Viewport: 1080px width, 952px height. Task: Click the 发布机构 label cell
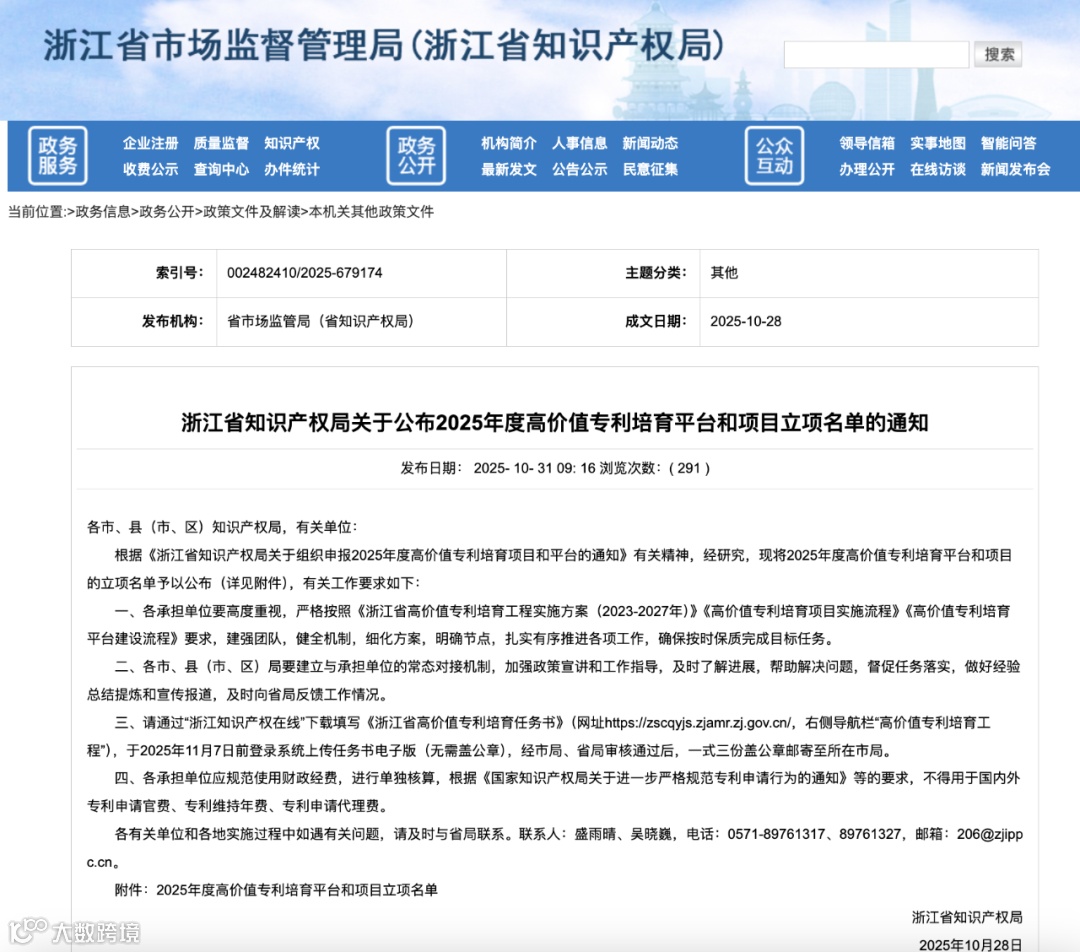144,321
